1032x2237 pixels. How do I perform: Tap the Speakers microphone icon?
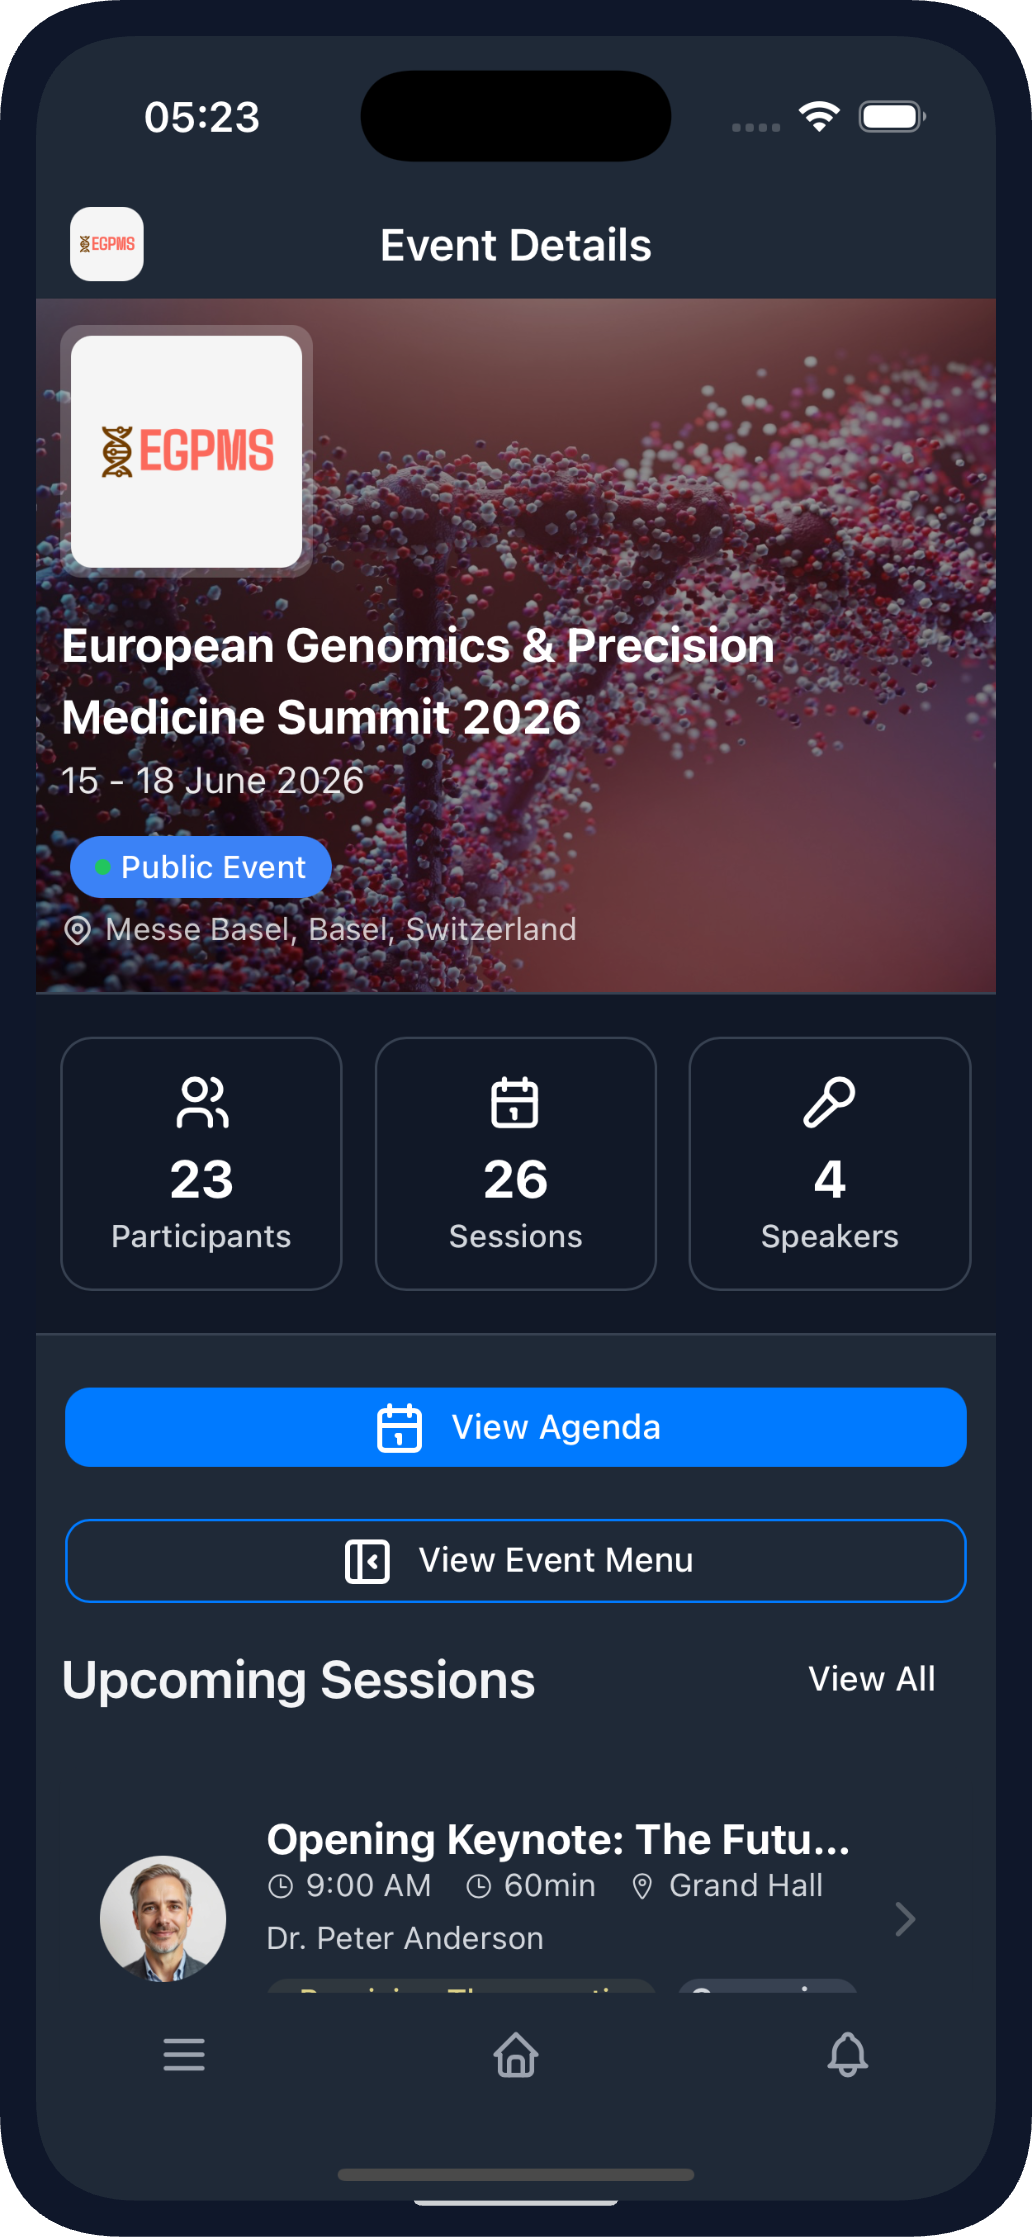(829, 1102)
